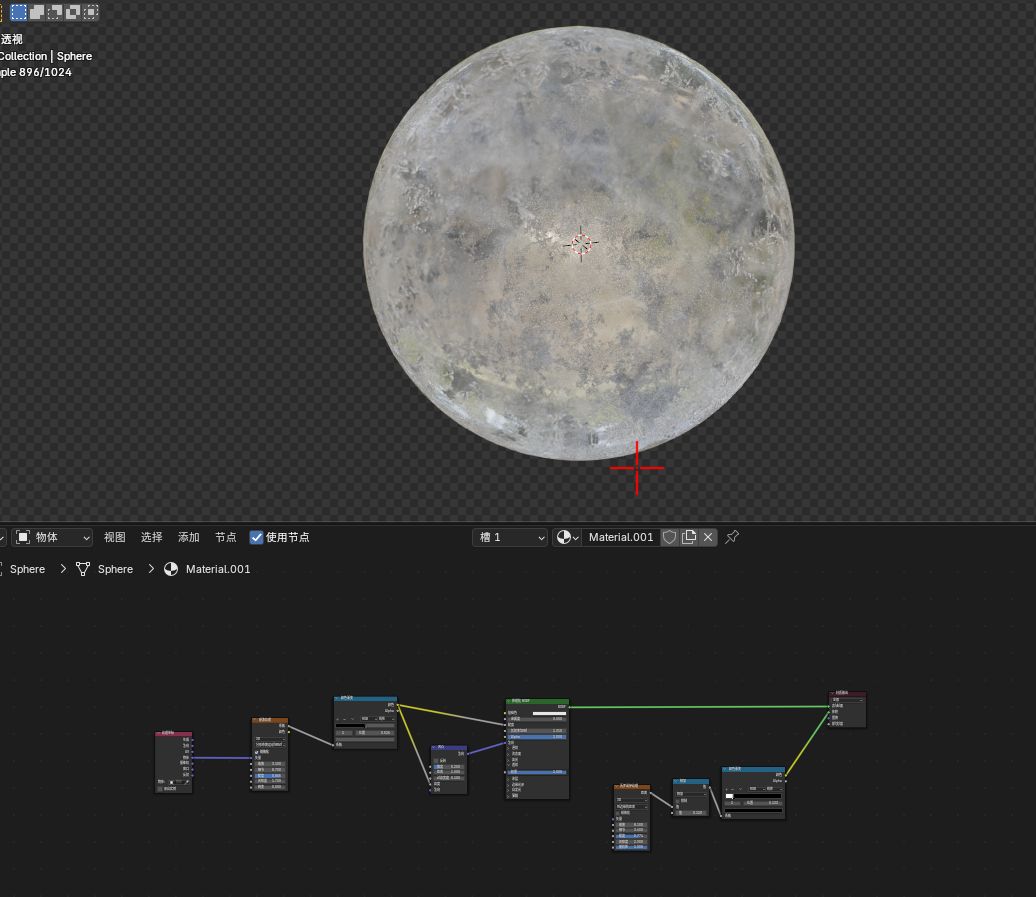Choose the Subtract selection mode icon
Screen dimensions: 1036x897
click(55, 12)
